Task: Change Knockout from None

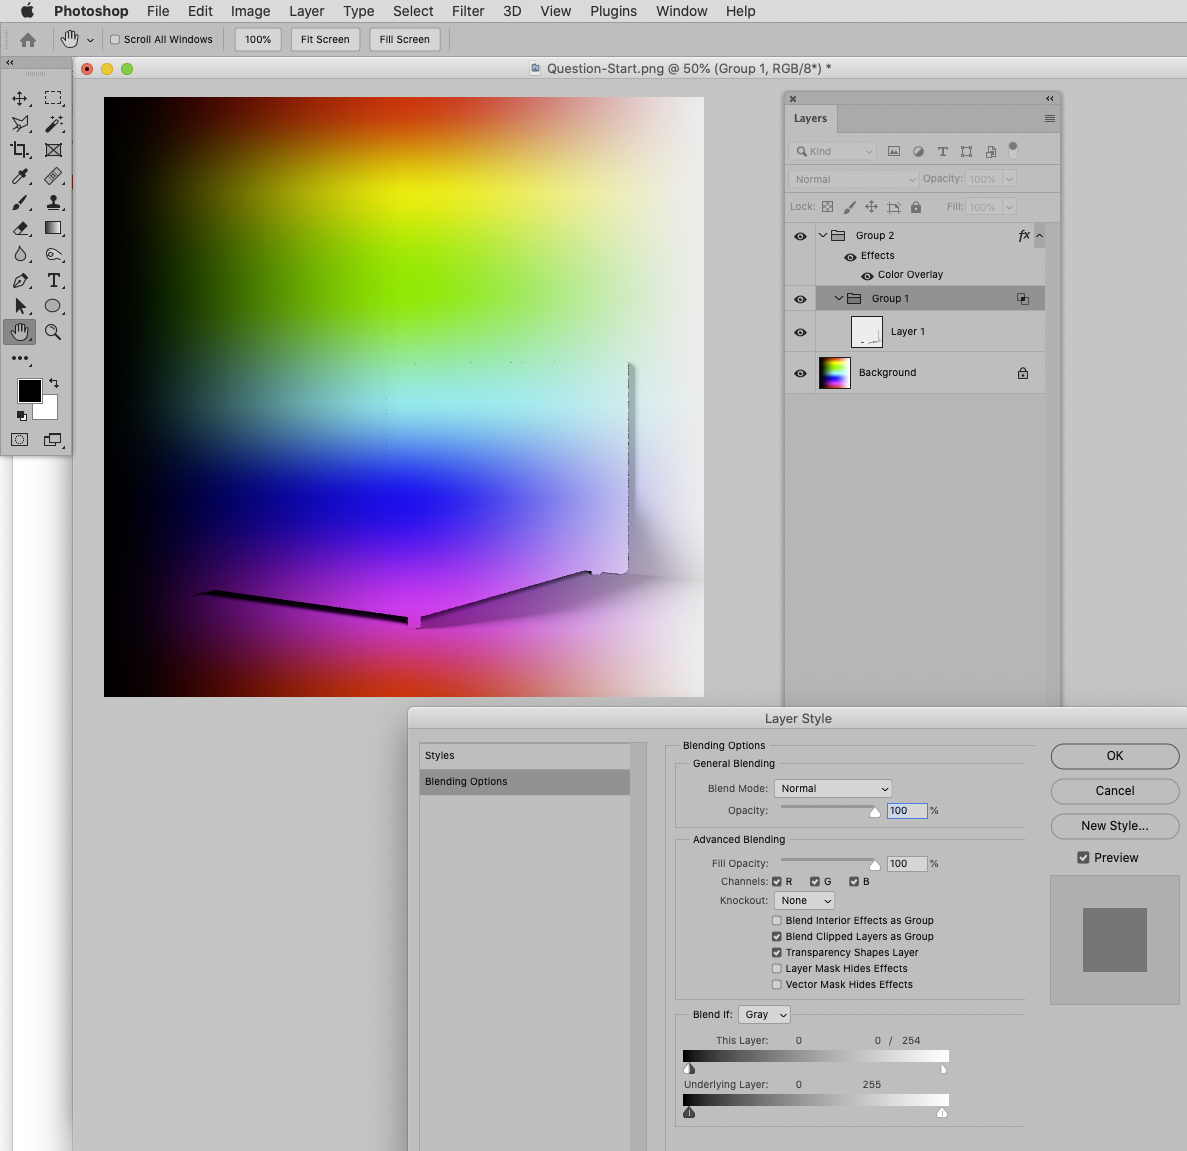Action: pyautogui.click(x=804, y=900)
